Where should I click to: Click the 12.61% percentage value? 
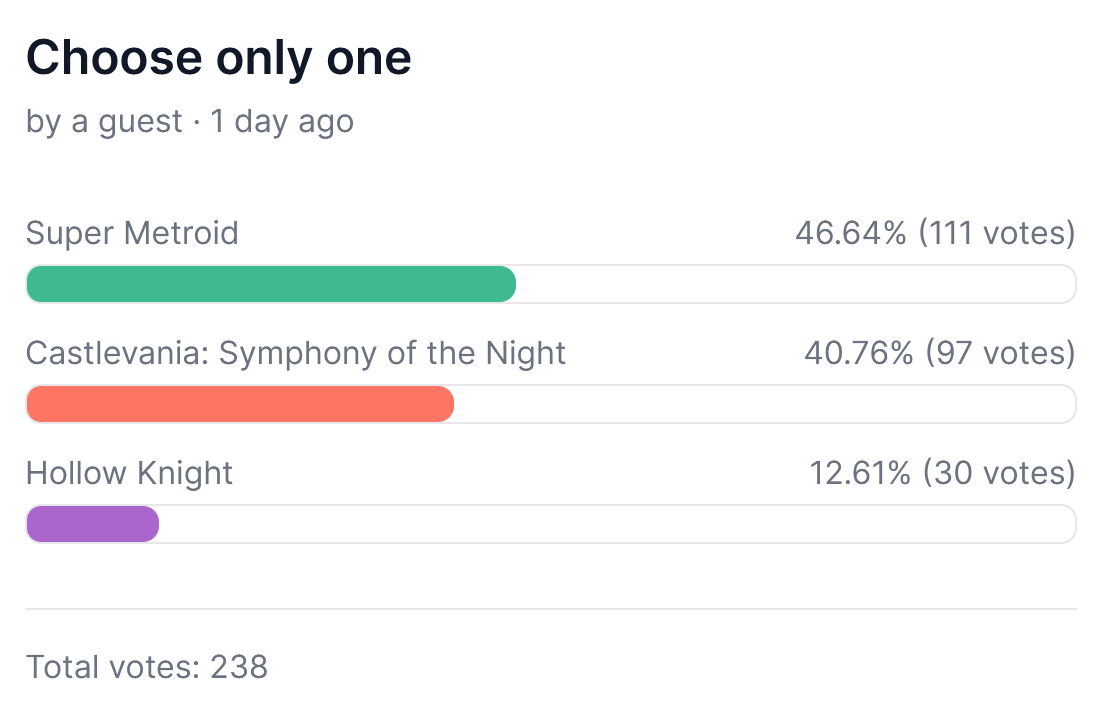pyautogui.click(x=860, y=473)
